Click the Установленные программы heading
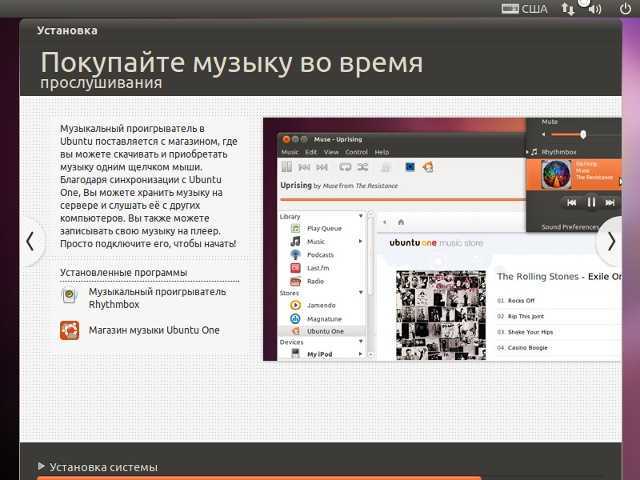640x480 pixels. click(x=124, y=272)
